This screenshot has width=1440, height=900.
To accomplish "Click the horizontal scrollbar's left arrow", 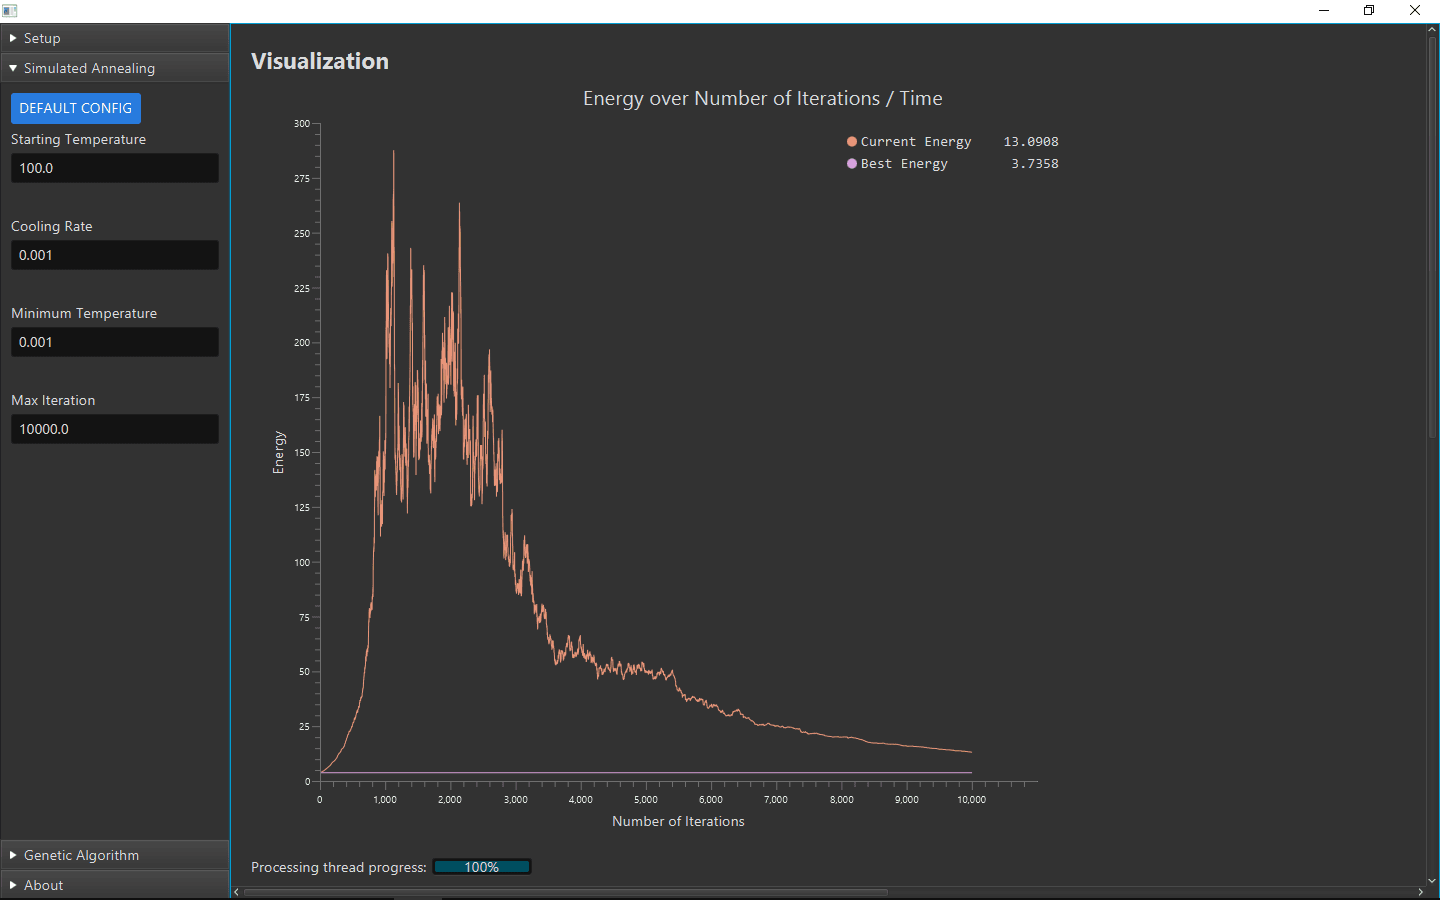I will [x=237, y=892].
